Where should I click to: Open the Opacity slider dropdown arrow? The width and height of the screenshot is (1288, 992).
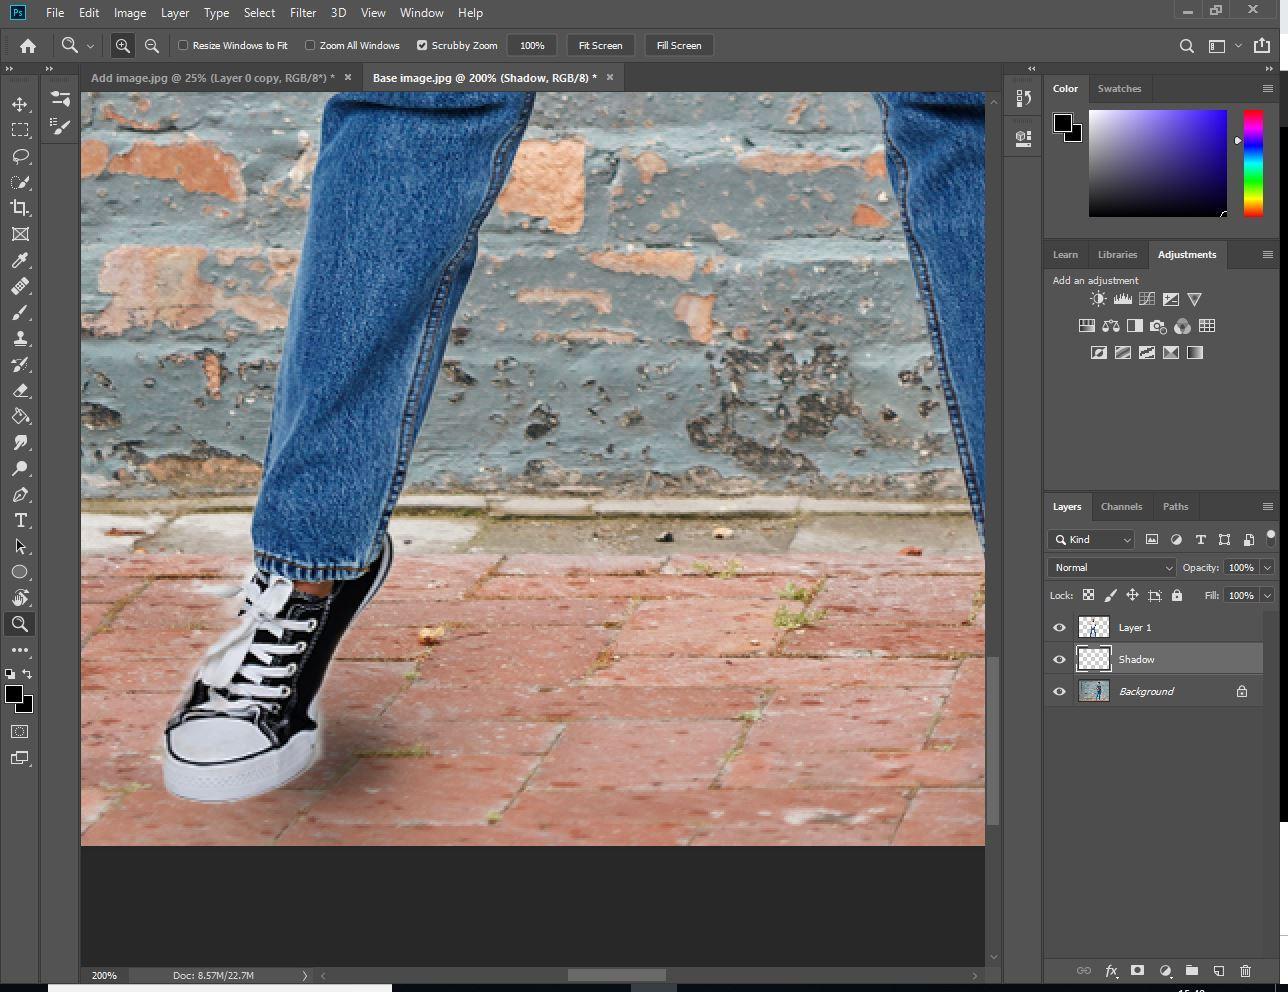1267,567
